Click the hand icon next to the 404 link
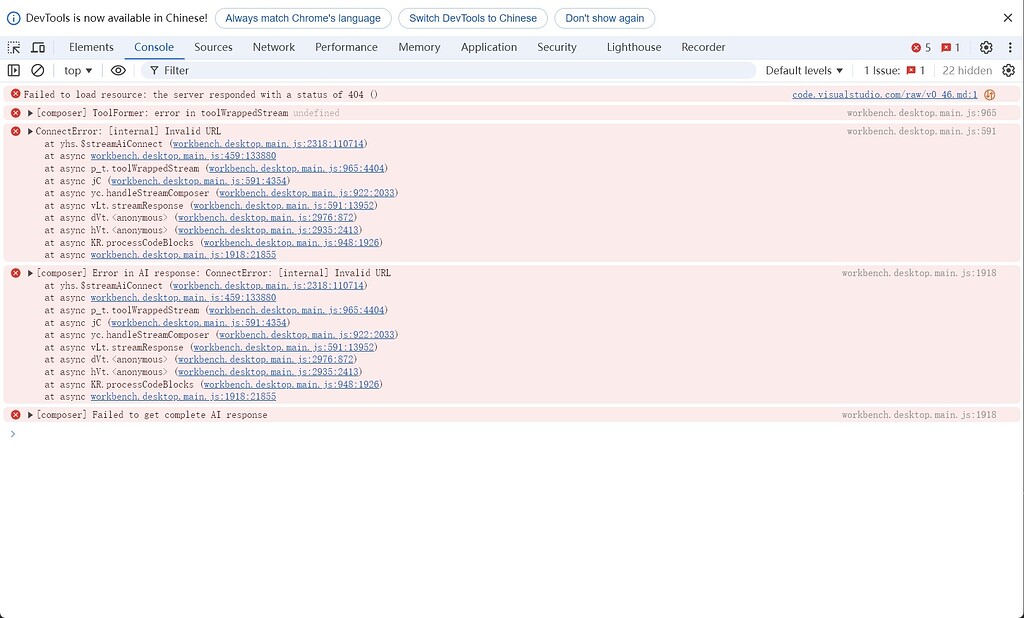 click(989, 93)
